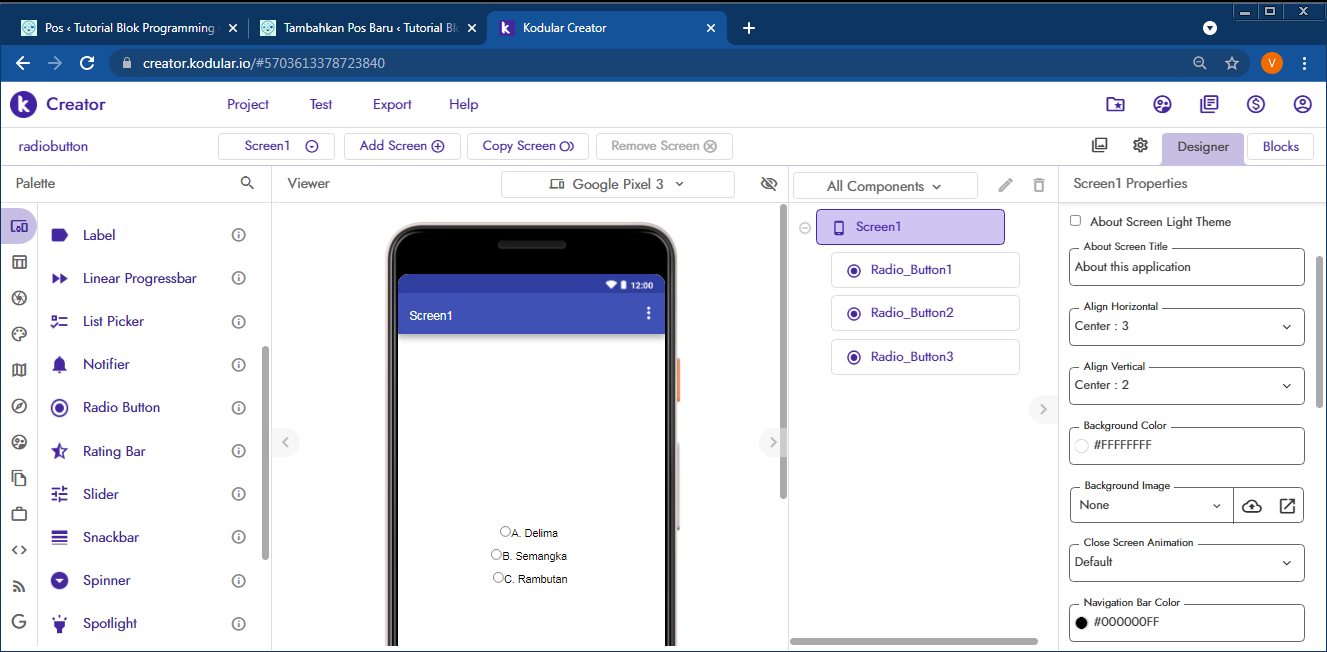Click the Copy Screen button
The width and height of the screenshot is (1327, 652).
click(x=527, y=146)
